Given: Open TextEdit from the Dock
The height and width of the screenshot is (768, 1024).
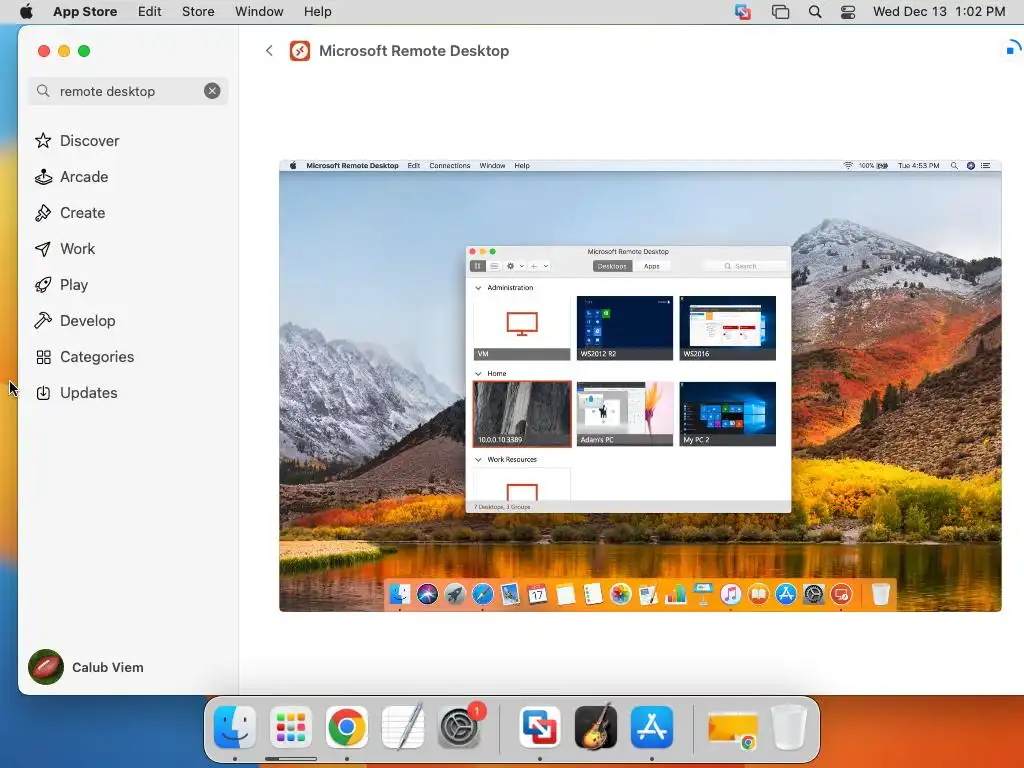Looking at the screenshot, I should point(402,727).
